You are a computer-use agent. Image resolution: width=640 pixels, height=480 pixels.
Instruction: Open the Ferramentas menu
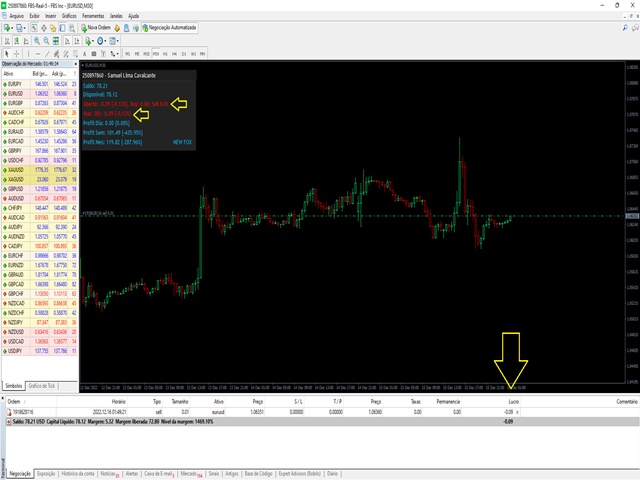coord(96,17)
